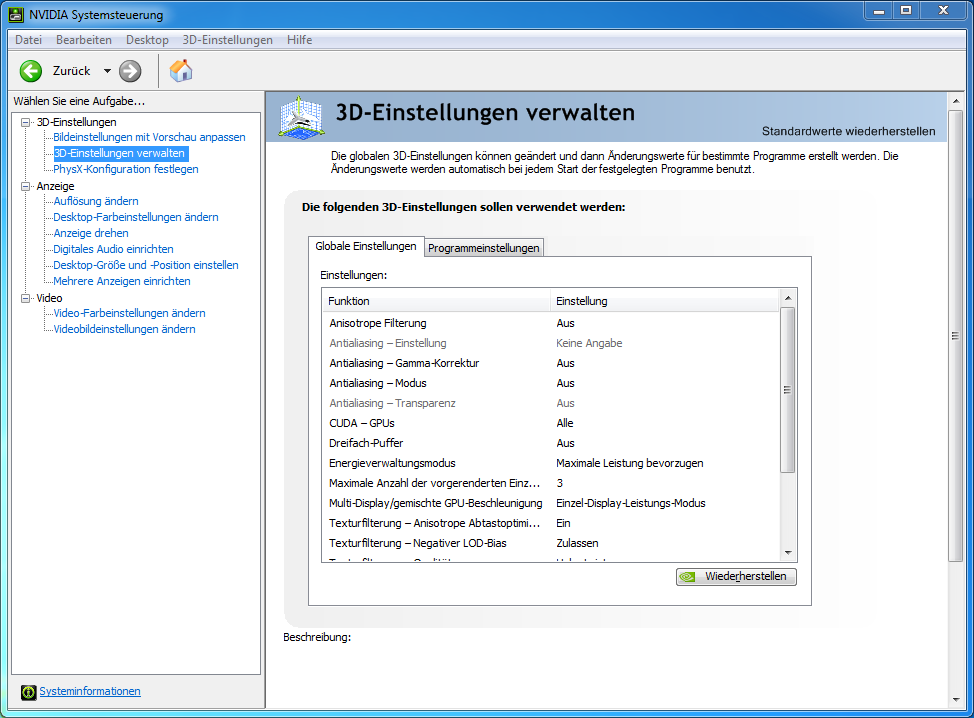This screenshot has height=718, width=974.
Task: Open Digitales Audio einrichten
Action: coord(113,249)
